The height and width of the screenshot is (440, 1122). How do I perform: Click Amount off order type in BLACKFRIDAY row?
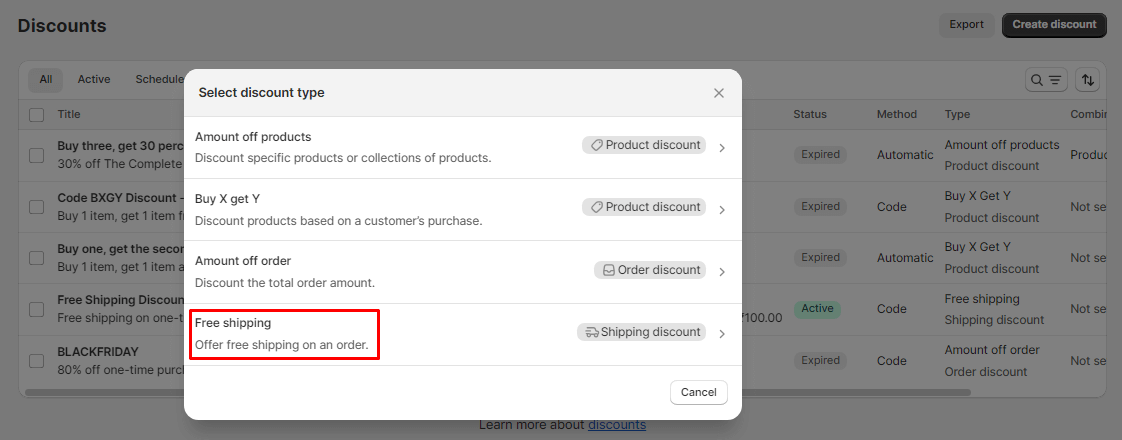coord(992,350)
